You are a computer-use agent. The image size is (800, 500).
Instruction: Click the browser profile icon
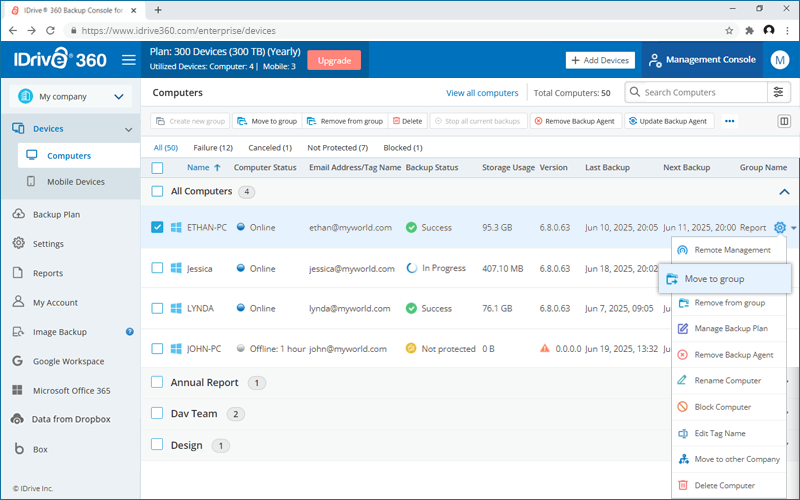(x=769, y=31)
